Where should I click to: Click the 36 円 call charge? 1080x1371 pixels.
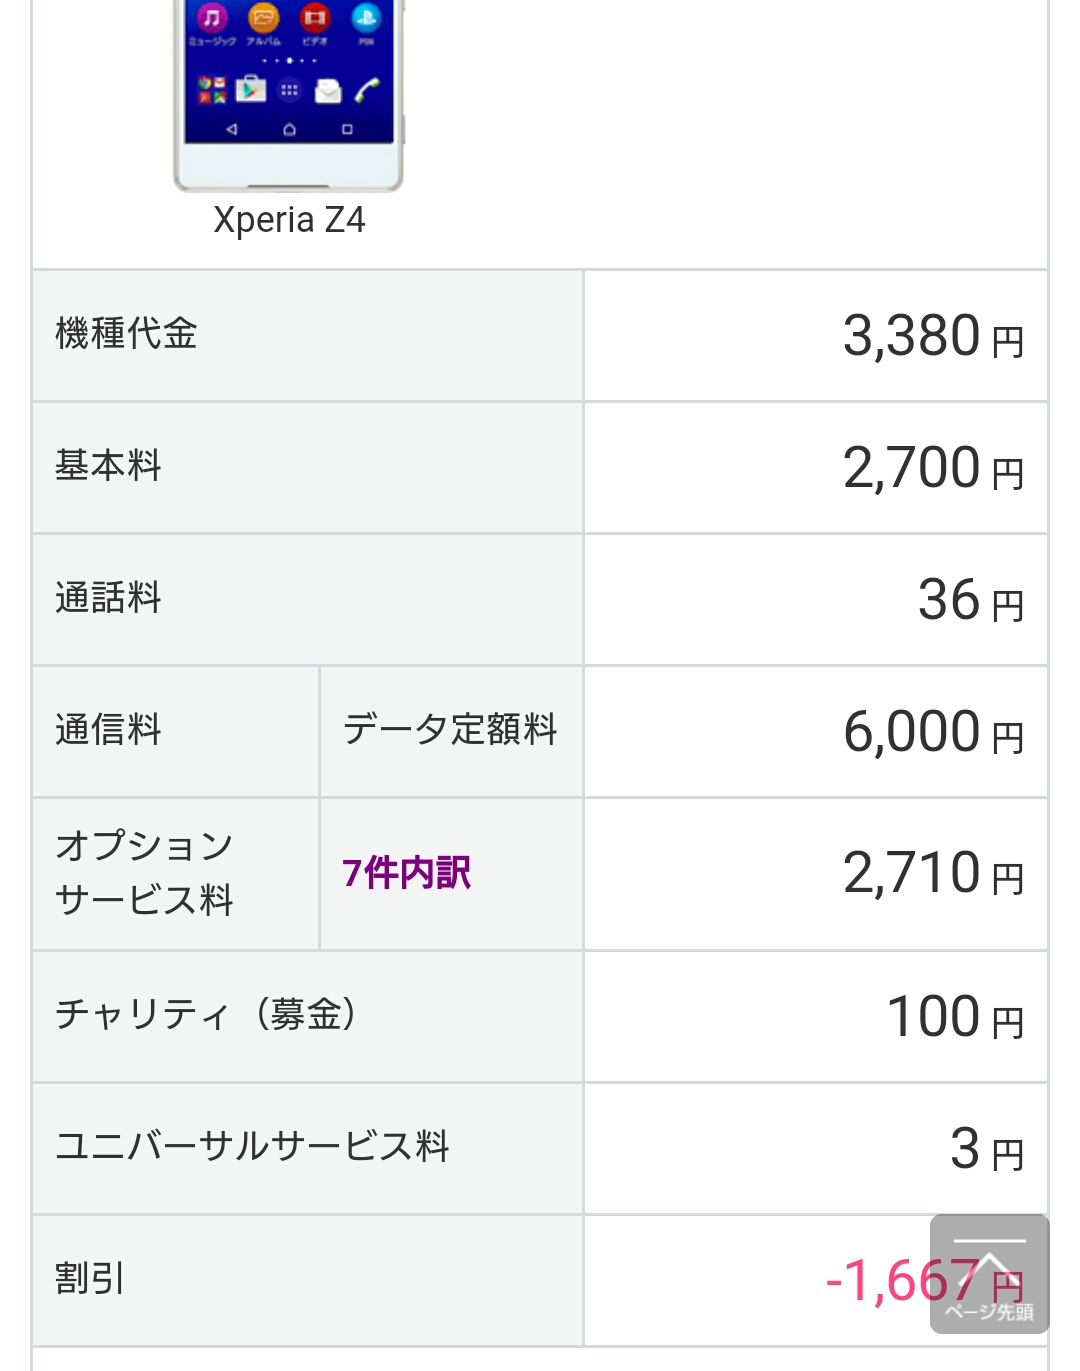click(971, 600)
